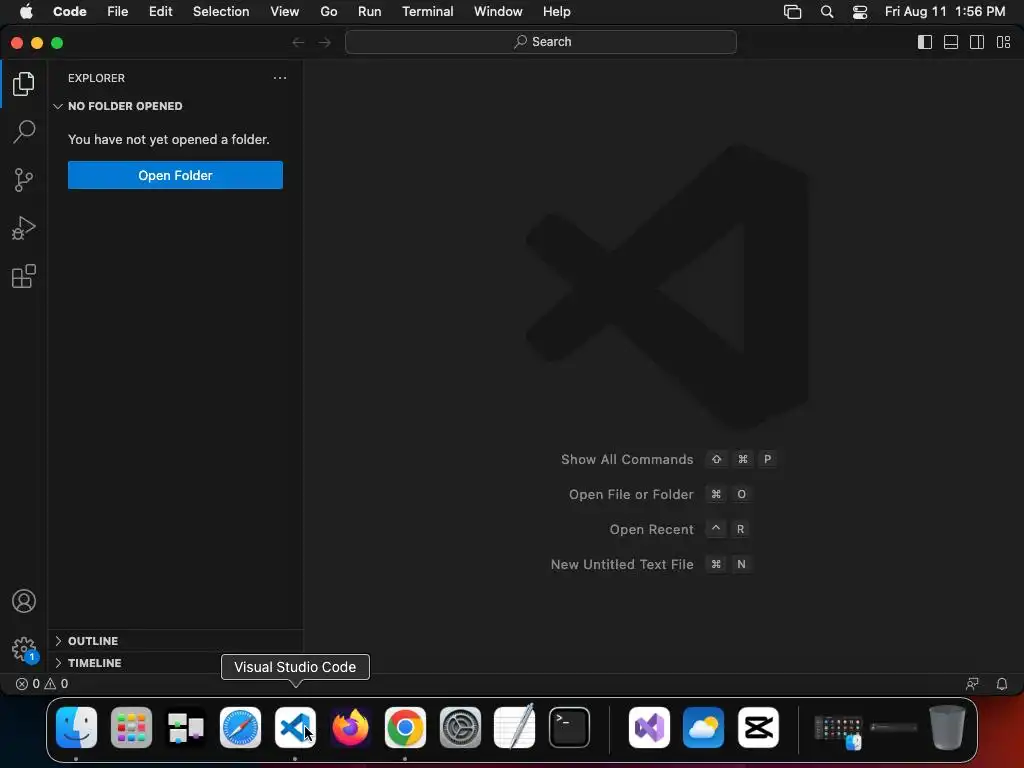Image resolution: width=1024 pixels, height=768 pixels.
Task: Click the Open Recent hint text
Action: coord(651,530)
